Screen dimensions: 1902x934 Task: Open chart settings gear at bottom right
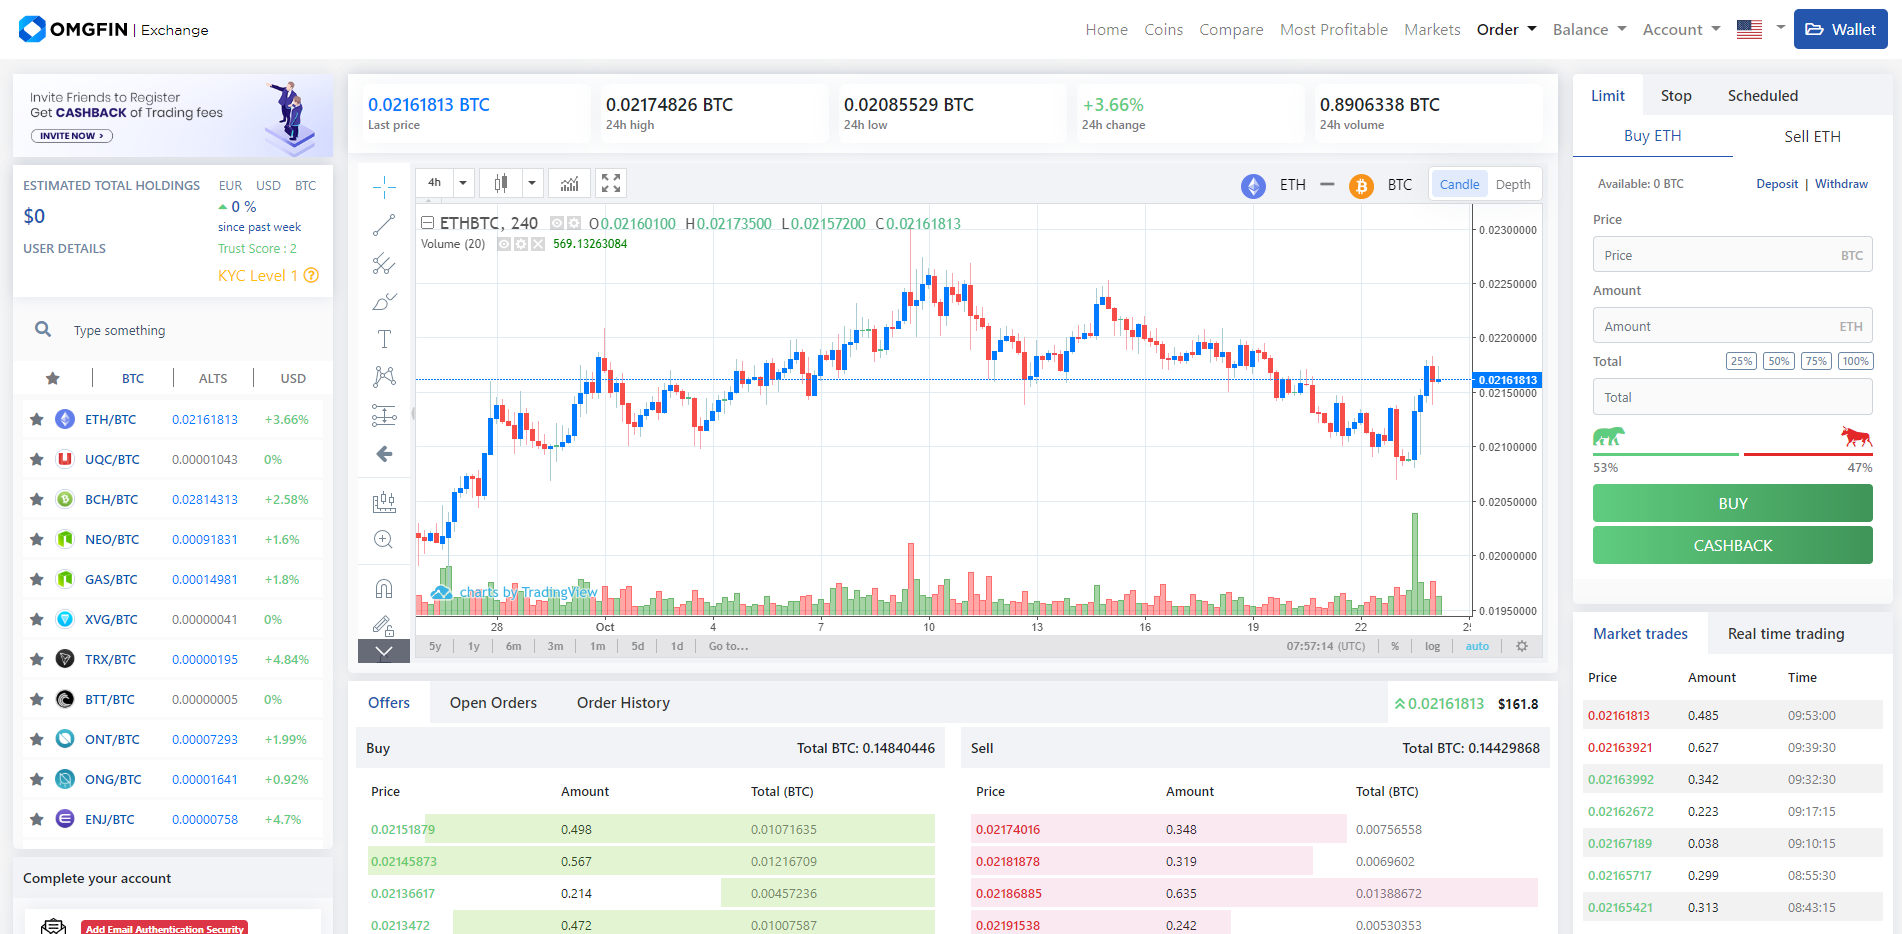pyautogui.click(x=1522, y=646)
